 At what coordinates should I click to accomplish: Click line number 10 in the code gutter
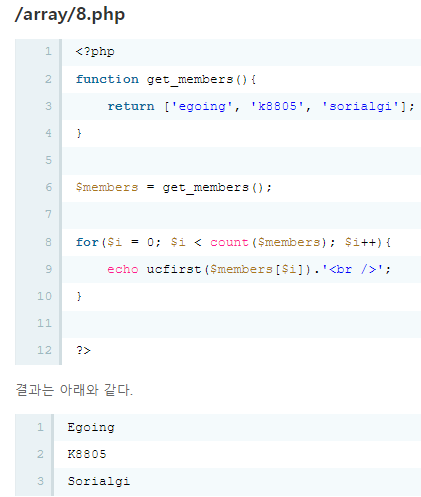click(x=44, y=296)
